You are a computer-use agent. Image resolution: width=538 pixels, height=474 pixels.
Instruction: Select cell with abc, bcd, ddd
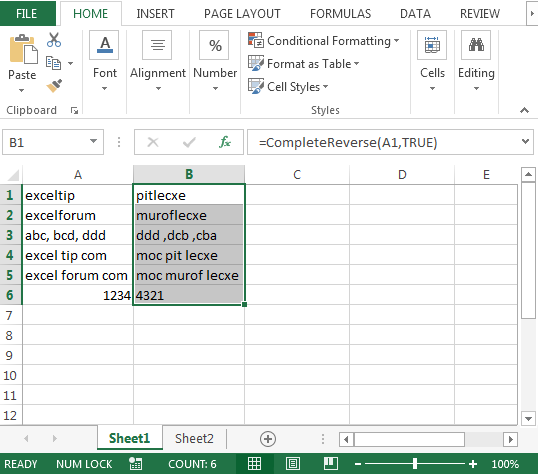pyautogui.click(x=78, y=235)
